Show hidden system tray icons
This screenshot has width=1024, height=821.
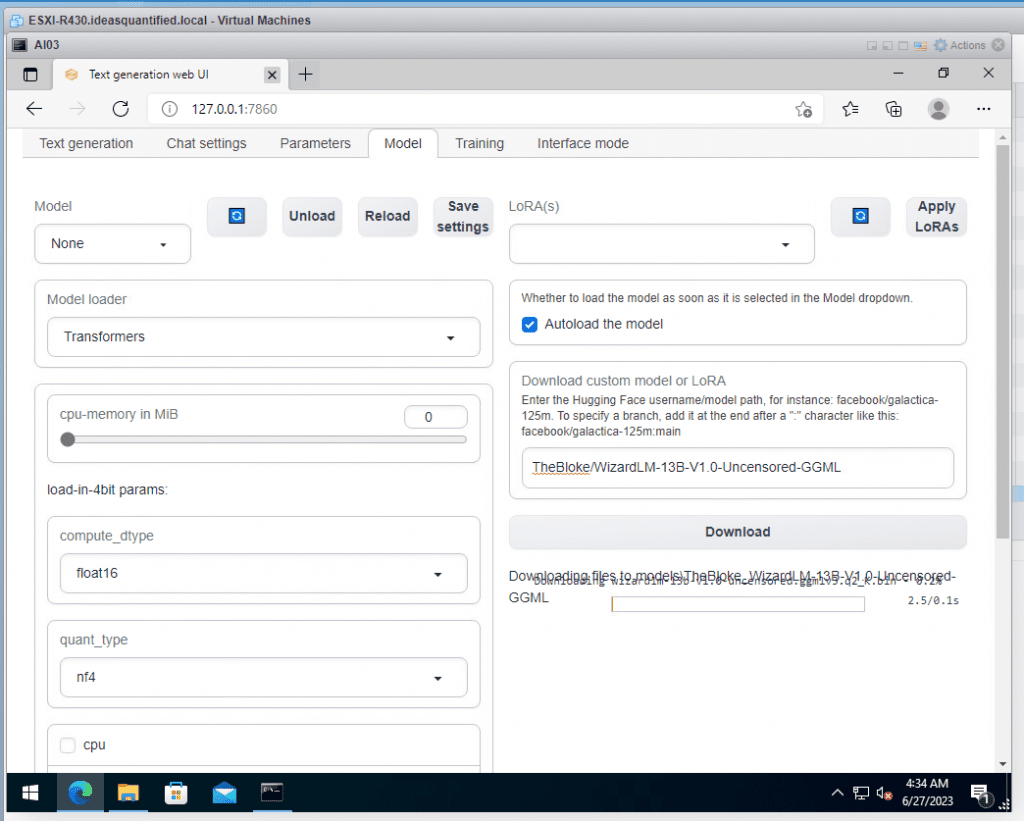(837, 793)
